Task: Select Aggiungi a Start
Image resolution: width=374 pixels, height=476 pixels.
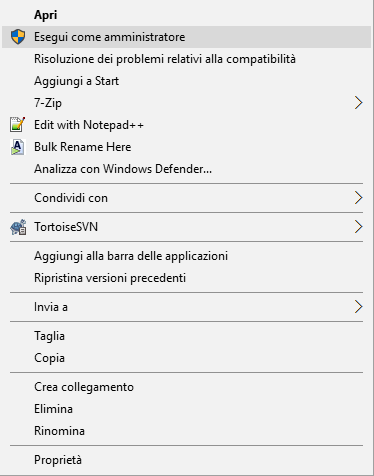Action: tap(187, 81)
